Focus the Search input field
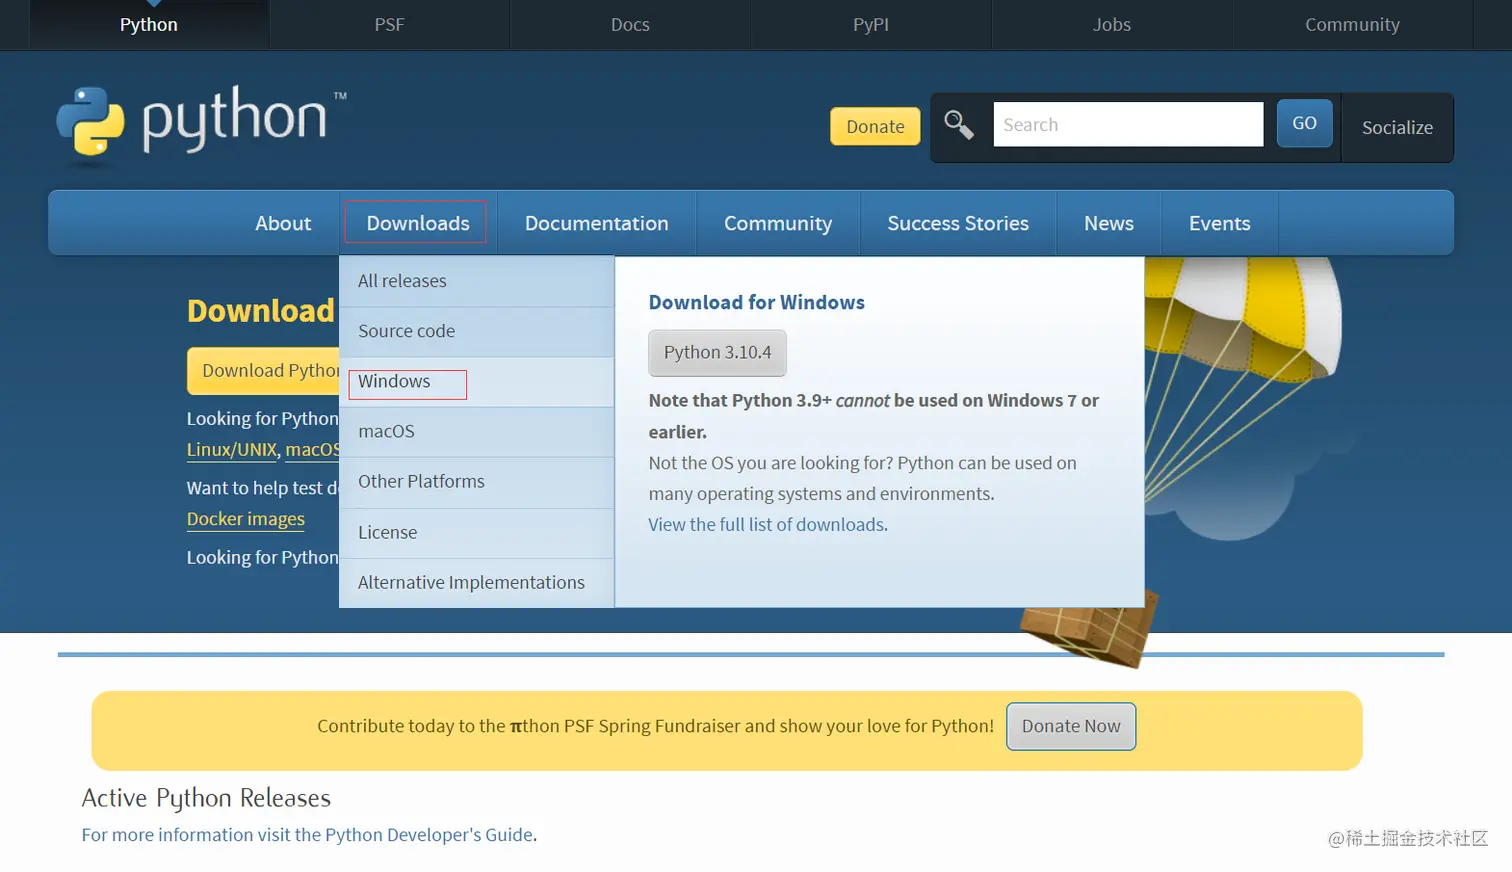1512x872 pixels. (x=1128, y=124)
